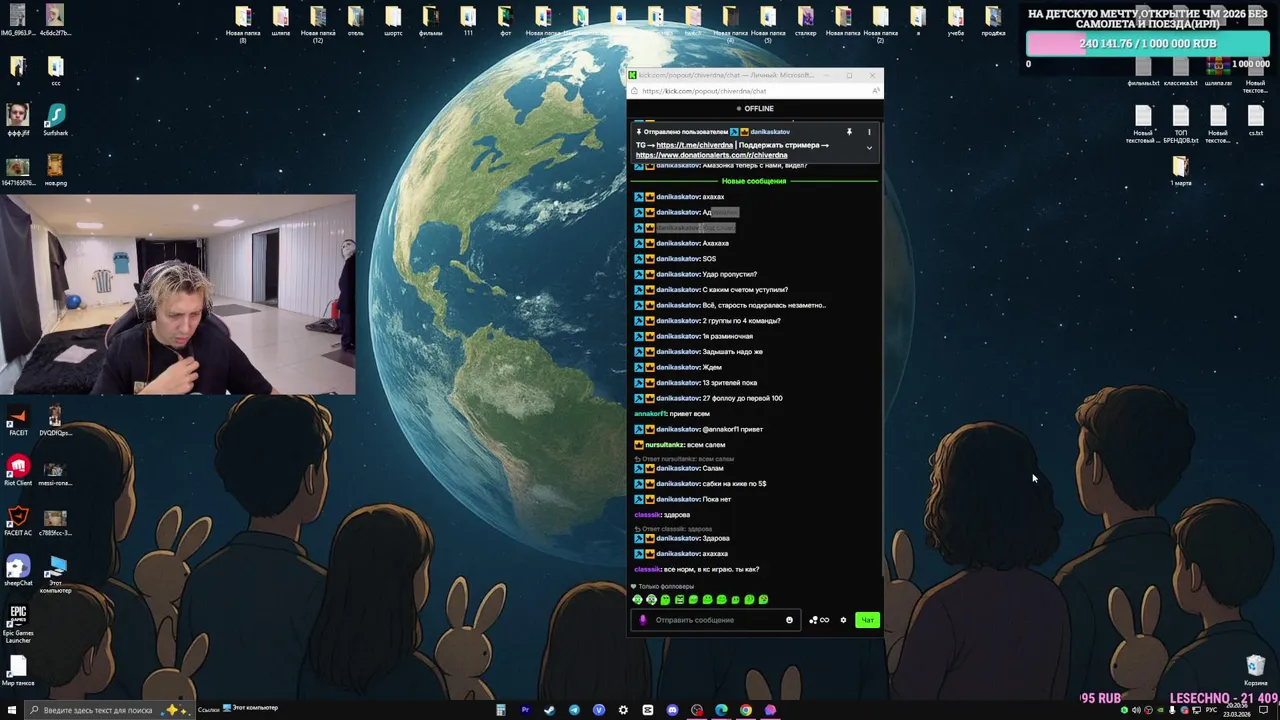Screen dimensions: 1280x720
Task: Open Discord from taskbar
Action: tap(672, 710)
